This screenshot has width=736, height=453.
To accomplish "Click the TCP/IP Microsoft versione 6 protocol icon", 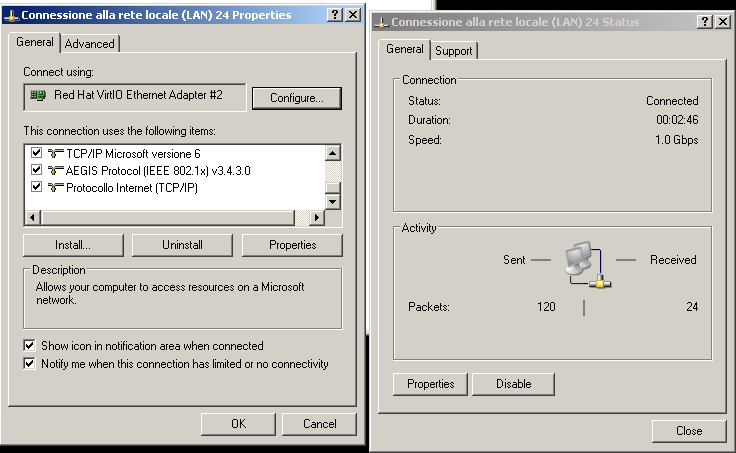I will coord(55,153).
